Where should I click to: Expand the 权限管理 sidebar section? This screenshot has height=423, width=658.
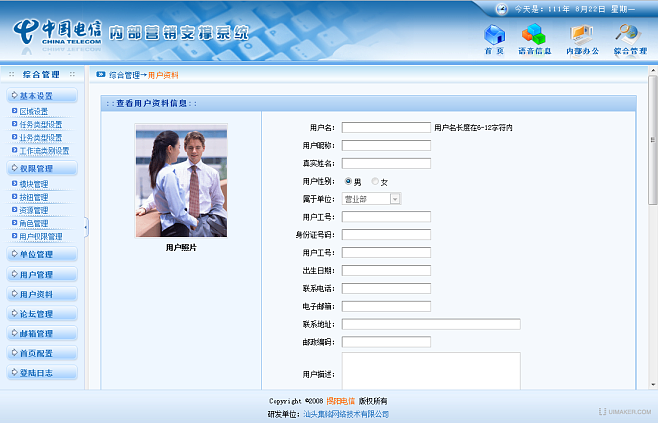click(41, 169)
